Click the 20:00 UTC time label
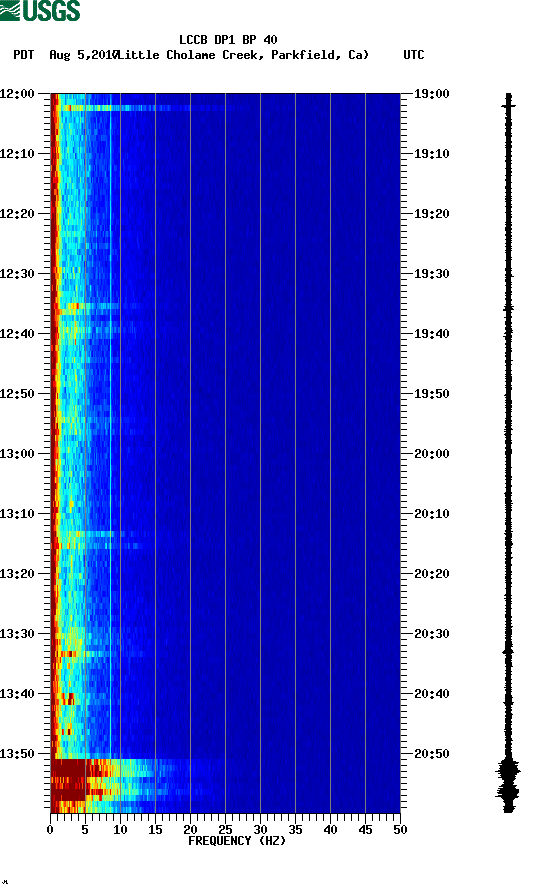Viewport: 552px width, 893px height. 431,453
